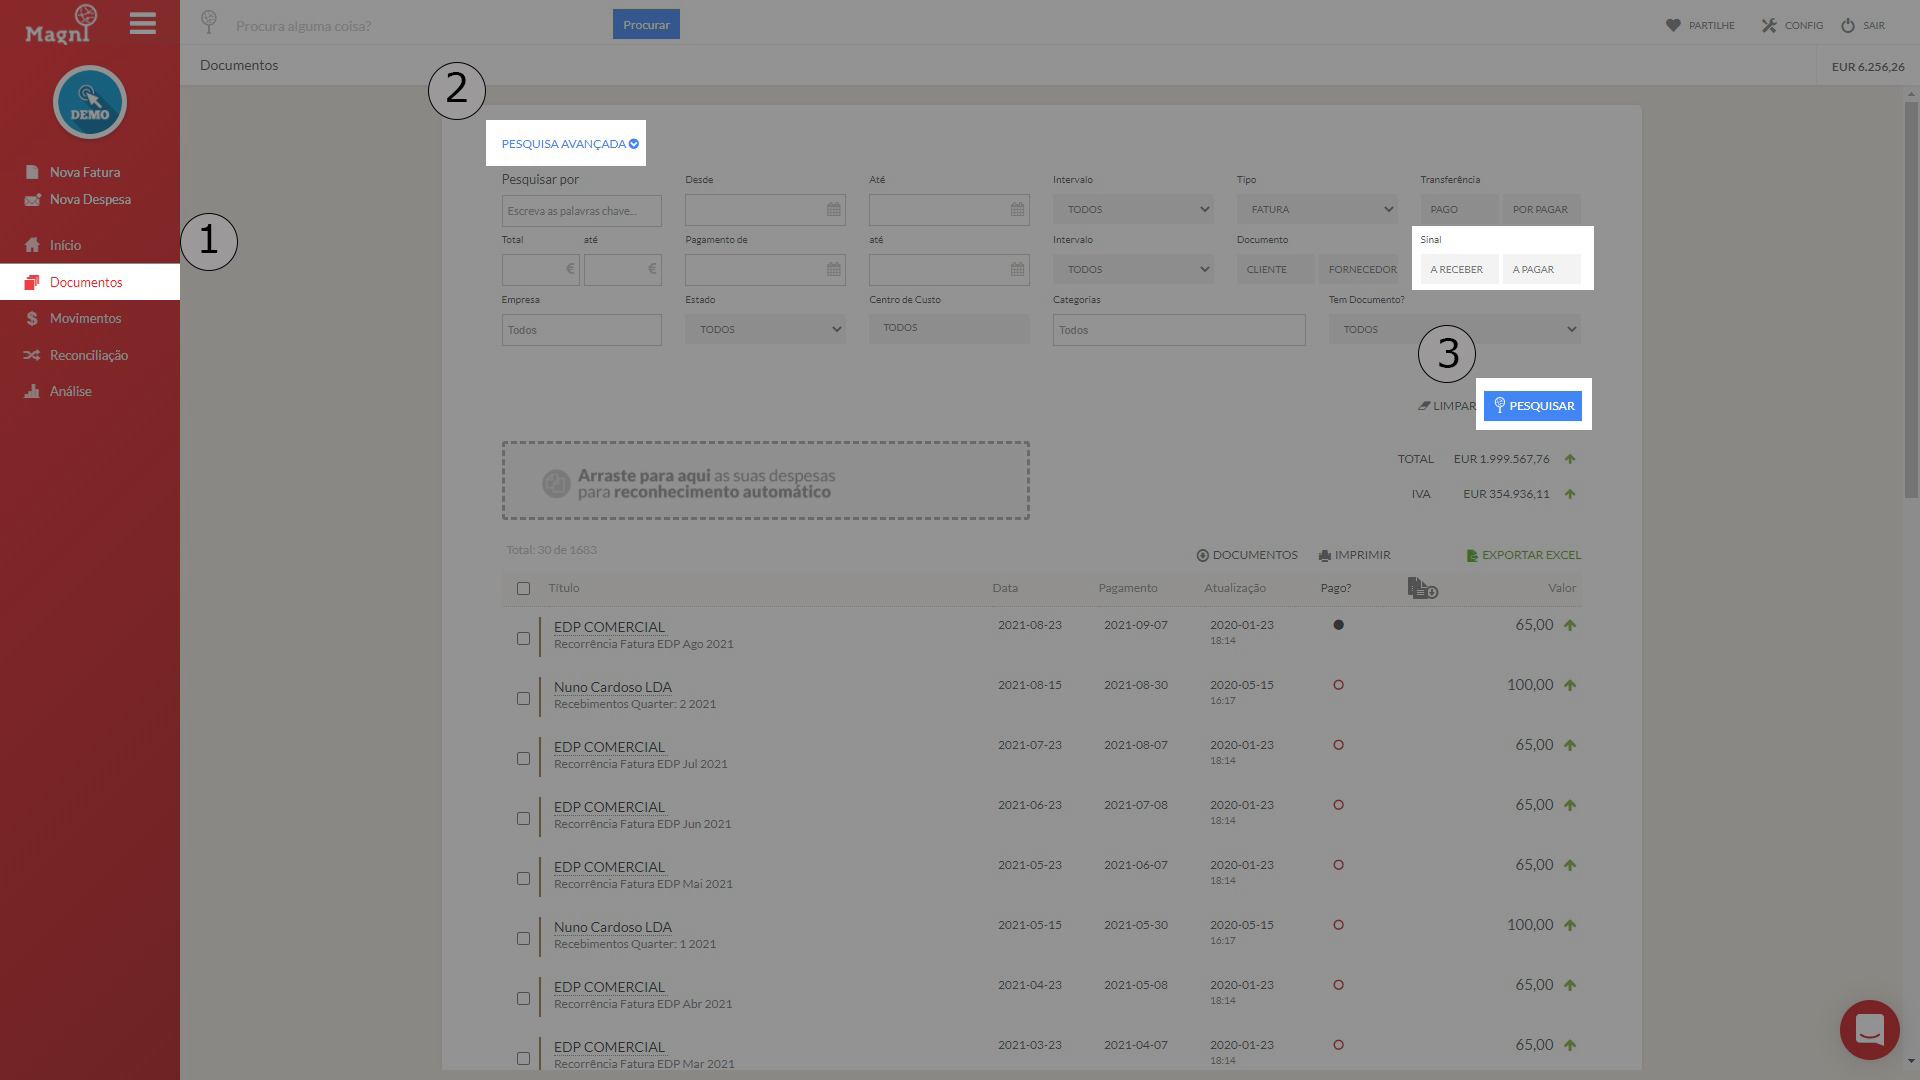Click the blue PESQUISAR button
The image size is (1920, 1080).
pos(1533,406)
